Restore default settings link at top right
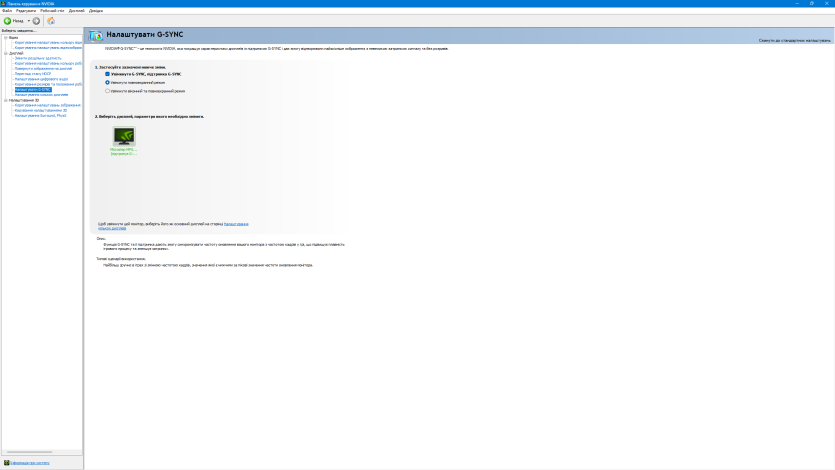The width and height of the screenshot is (835, 470). (x=794, y=40)
